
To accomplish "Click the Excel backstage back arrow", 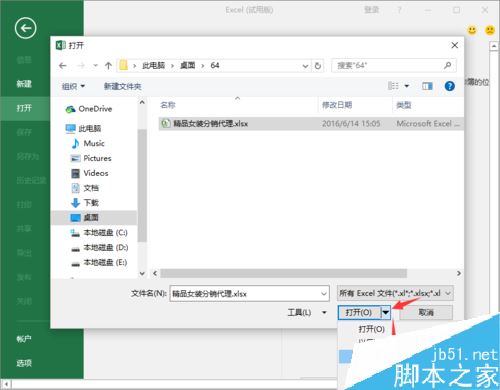I will [25, 28].
